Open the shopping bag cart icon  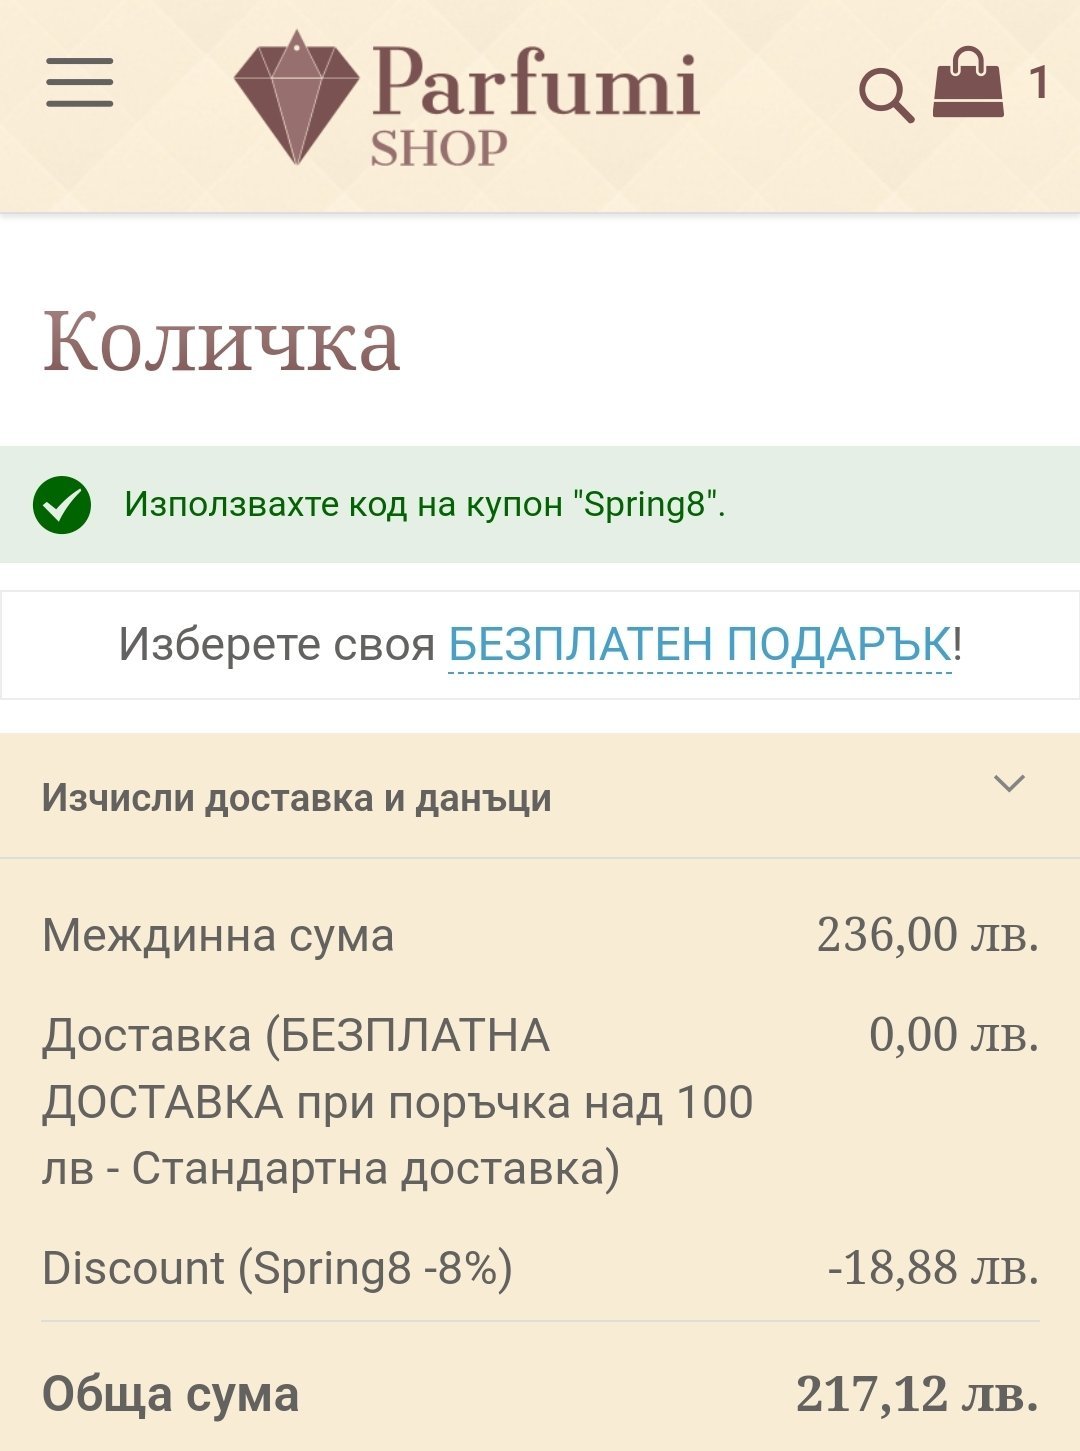pos(967,84)
